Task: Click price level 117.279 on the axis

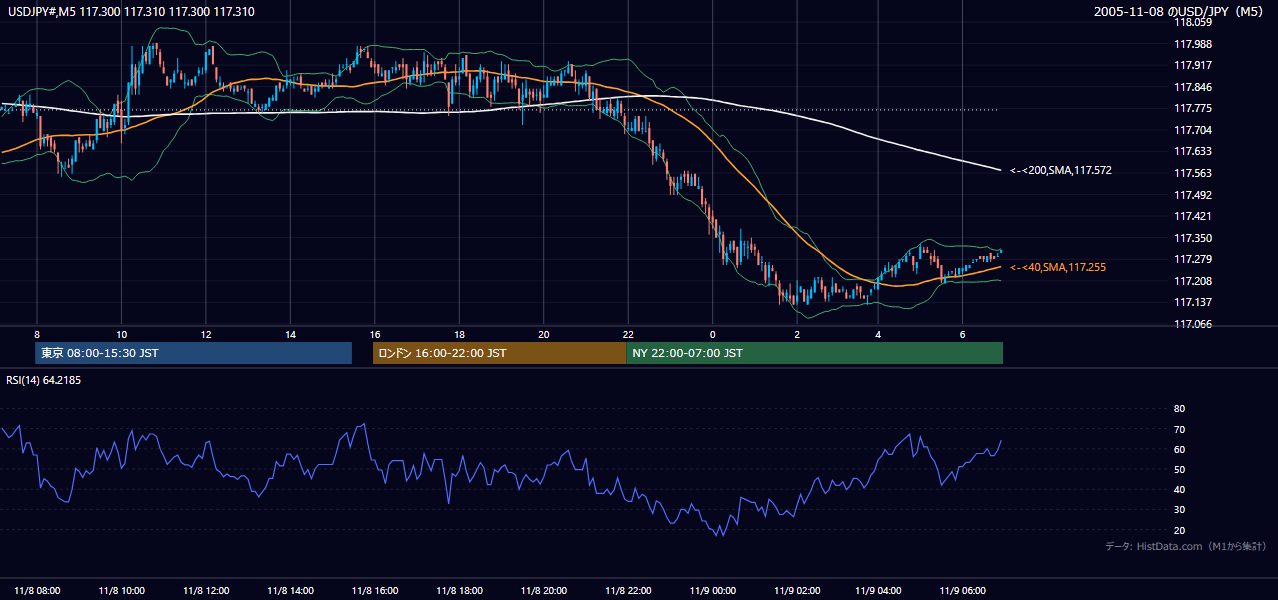Action: pos(1193,259)
